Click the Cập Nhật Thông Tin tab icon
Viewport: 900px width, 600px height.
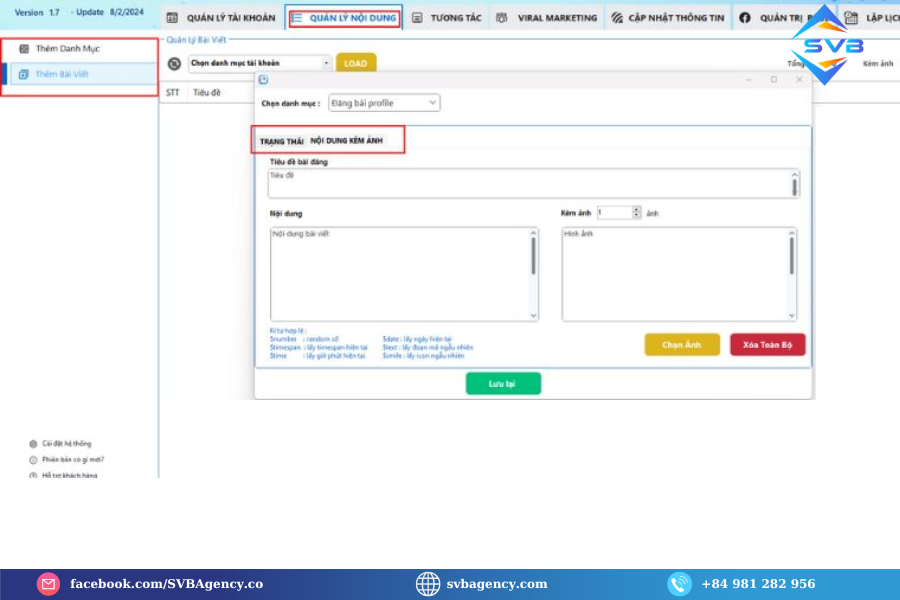pyautogui.click(x=616, y=18)
